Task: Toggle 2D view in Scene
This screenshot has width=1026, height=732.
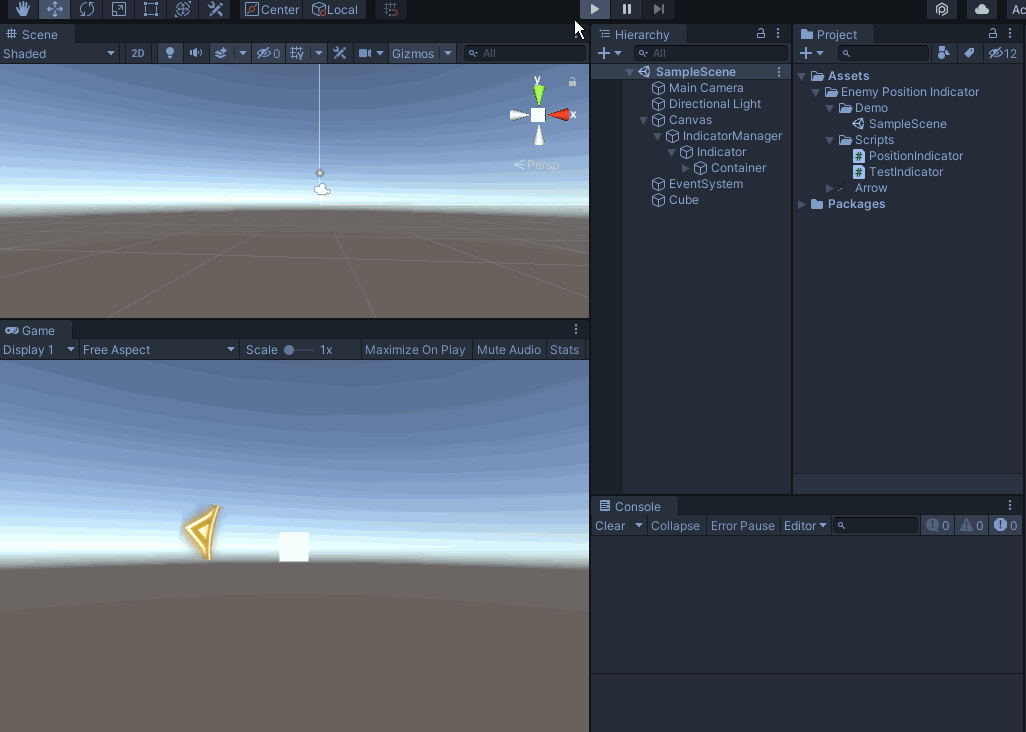Action: tap(137, 54)
